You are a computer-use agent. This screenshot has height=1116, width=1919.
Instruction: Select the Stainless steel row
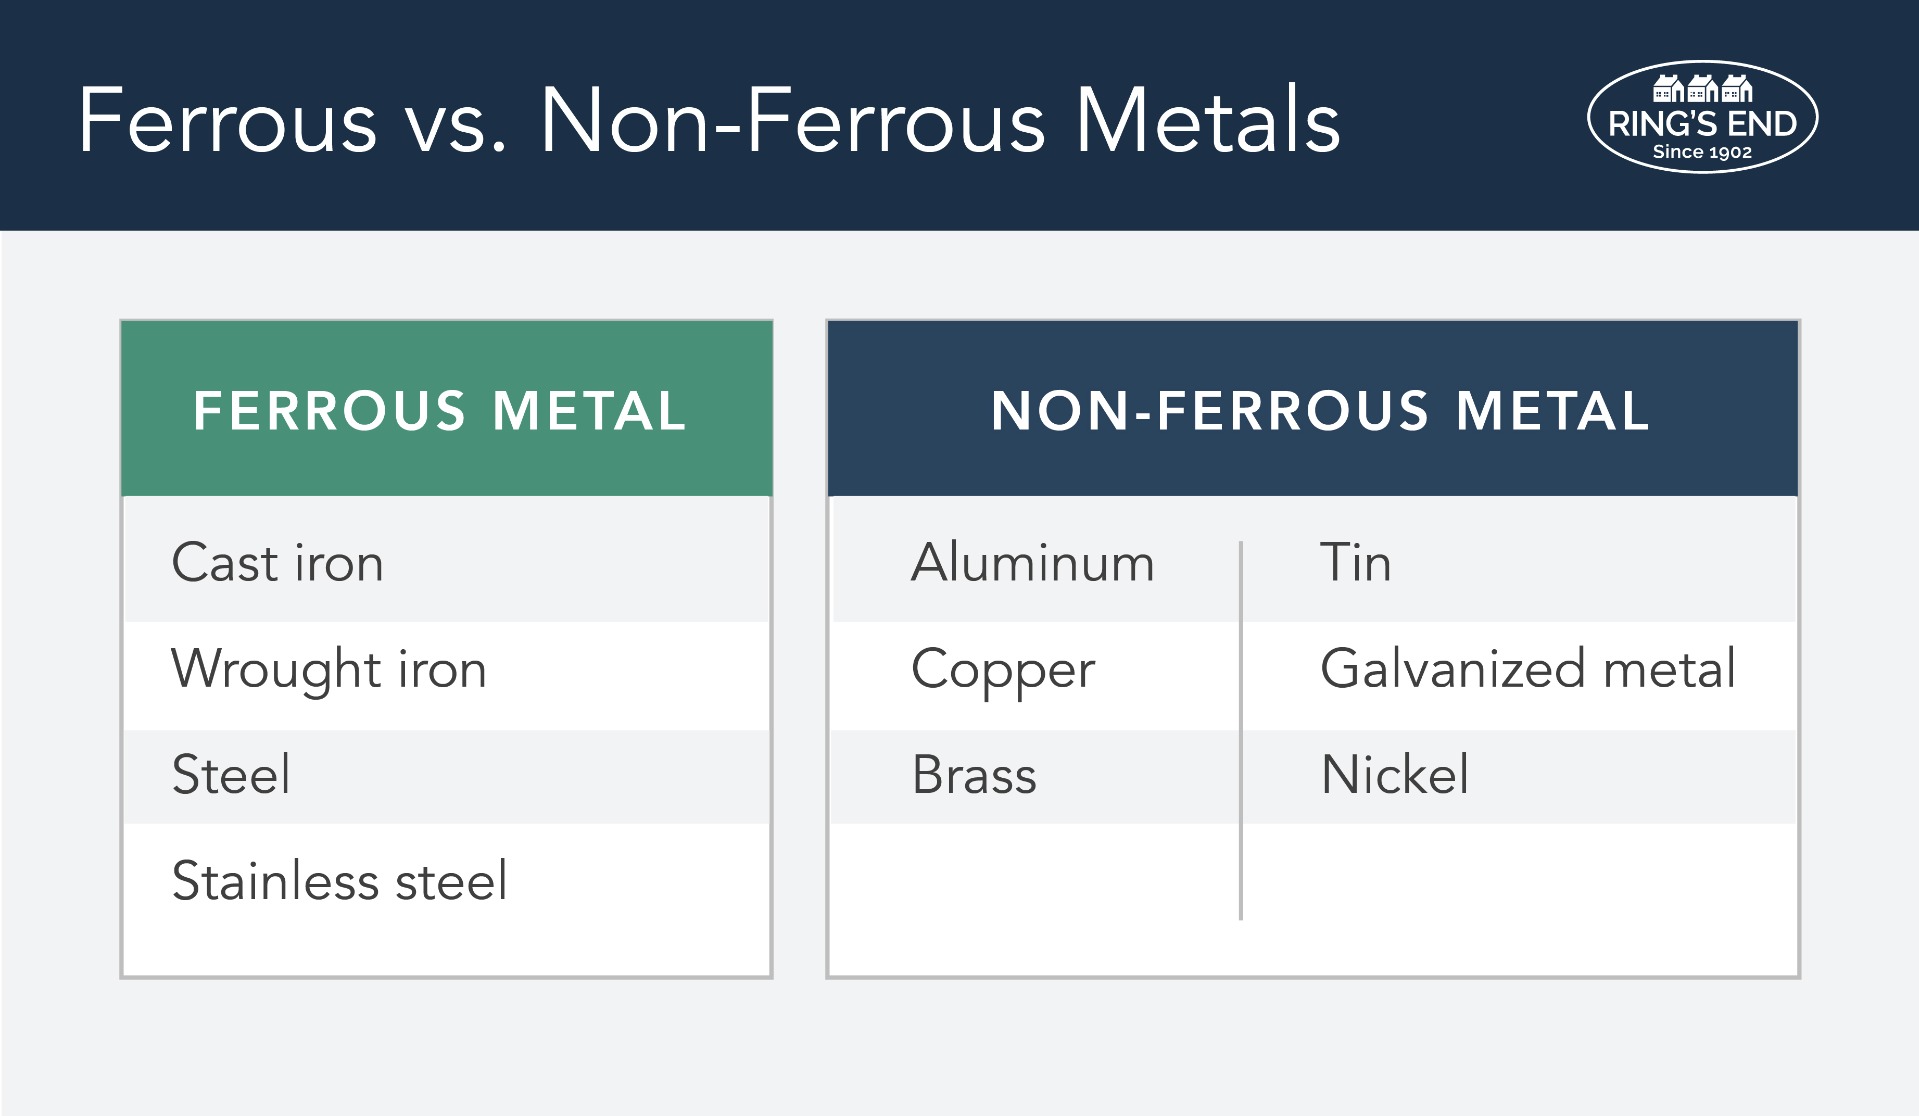click(x=446, y=882)
